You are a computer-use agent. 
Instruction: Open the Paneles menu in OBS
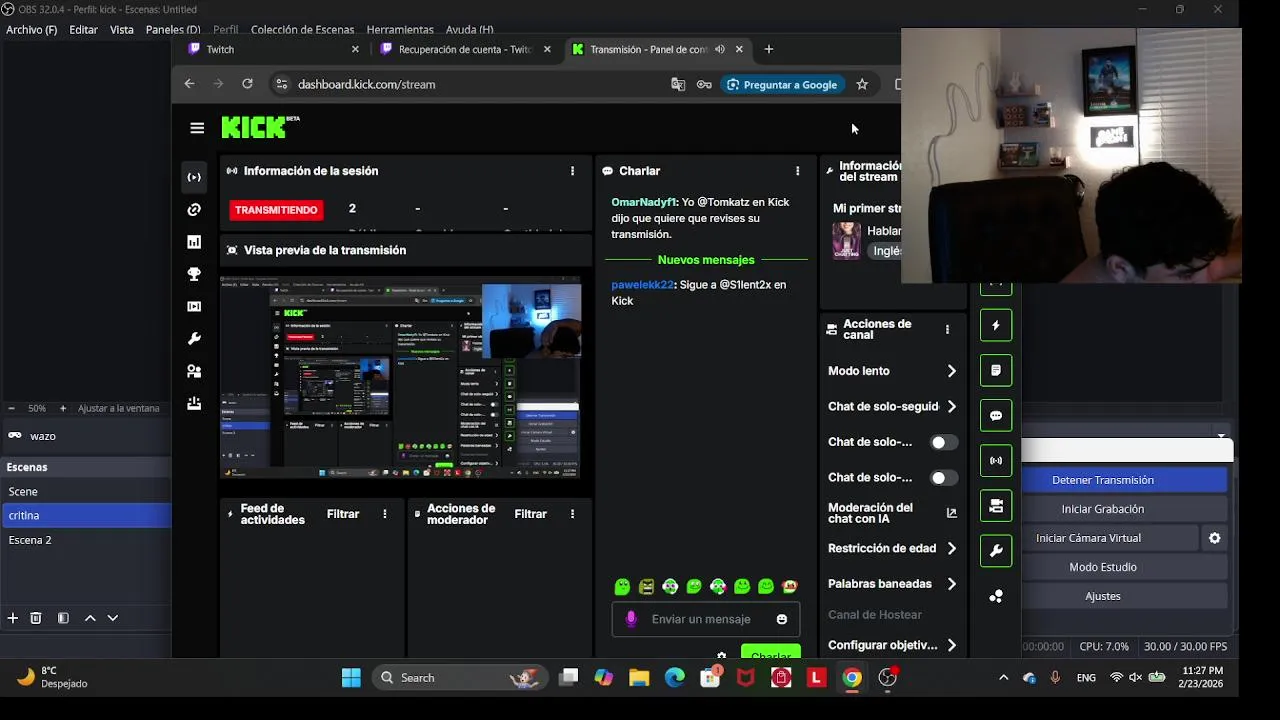click(173, 30)
